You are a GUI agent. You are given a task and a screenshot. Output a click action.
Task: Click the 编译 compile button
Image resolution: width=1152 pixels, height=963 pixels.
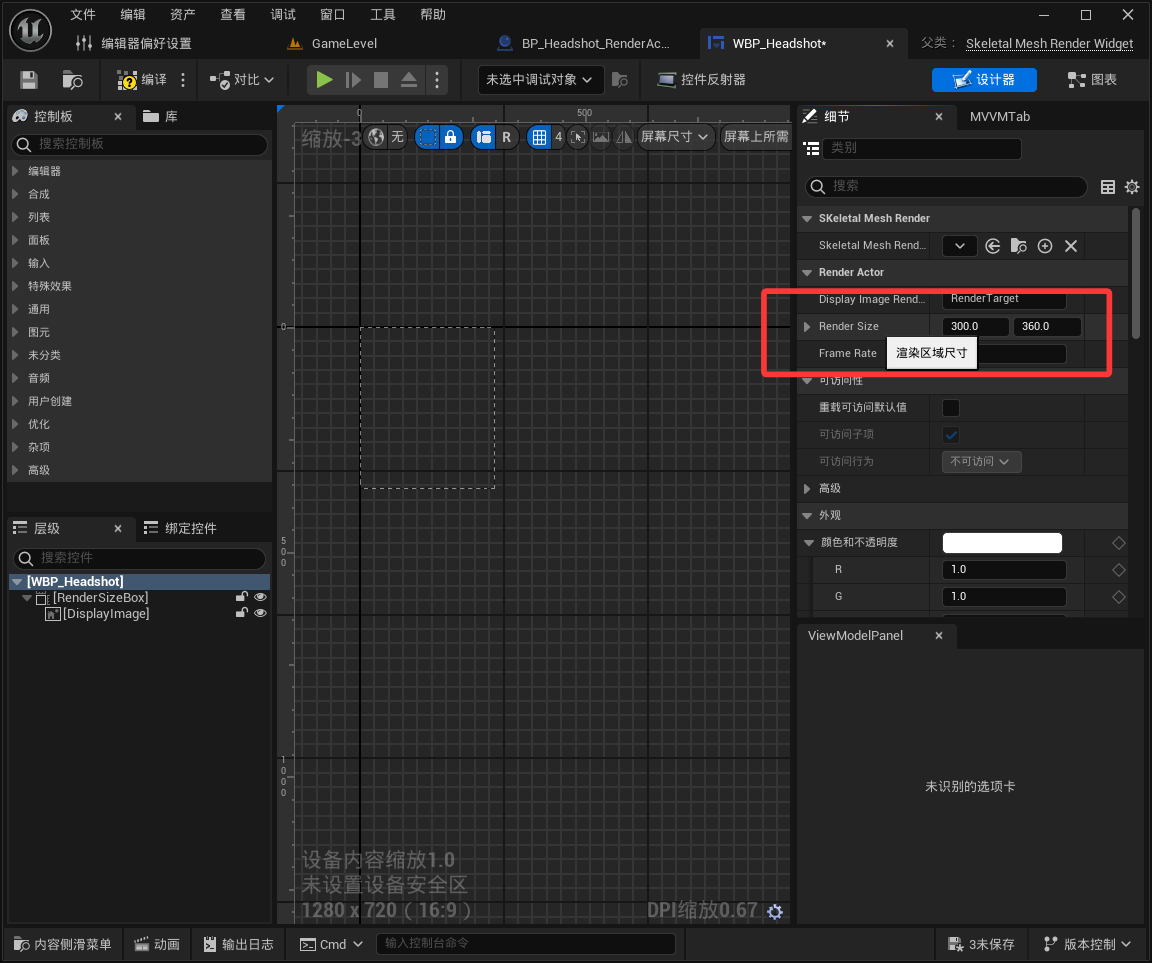pos(143,79)
